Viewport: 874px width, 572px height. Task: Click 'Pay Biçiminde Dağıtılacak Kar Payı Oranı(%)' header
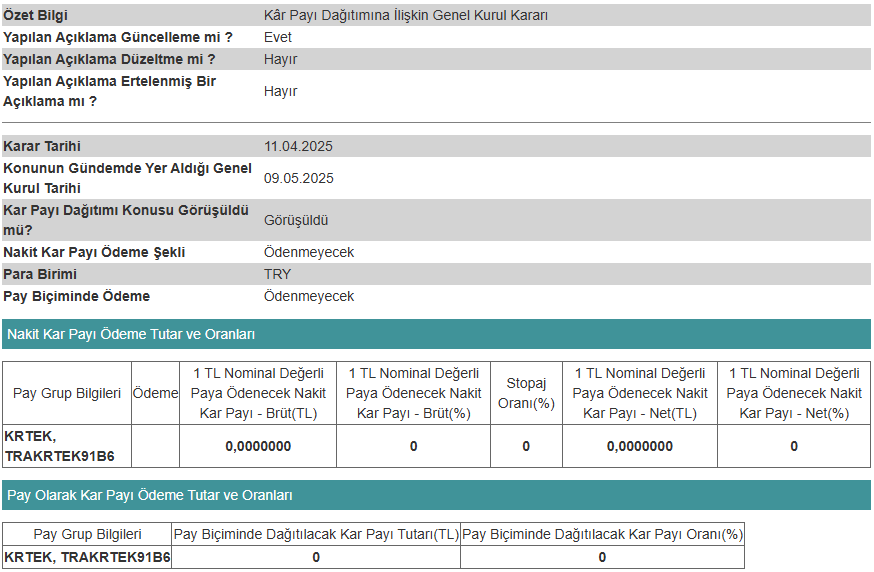(x=603, y=534)
